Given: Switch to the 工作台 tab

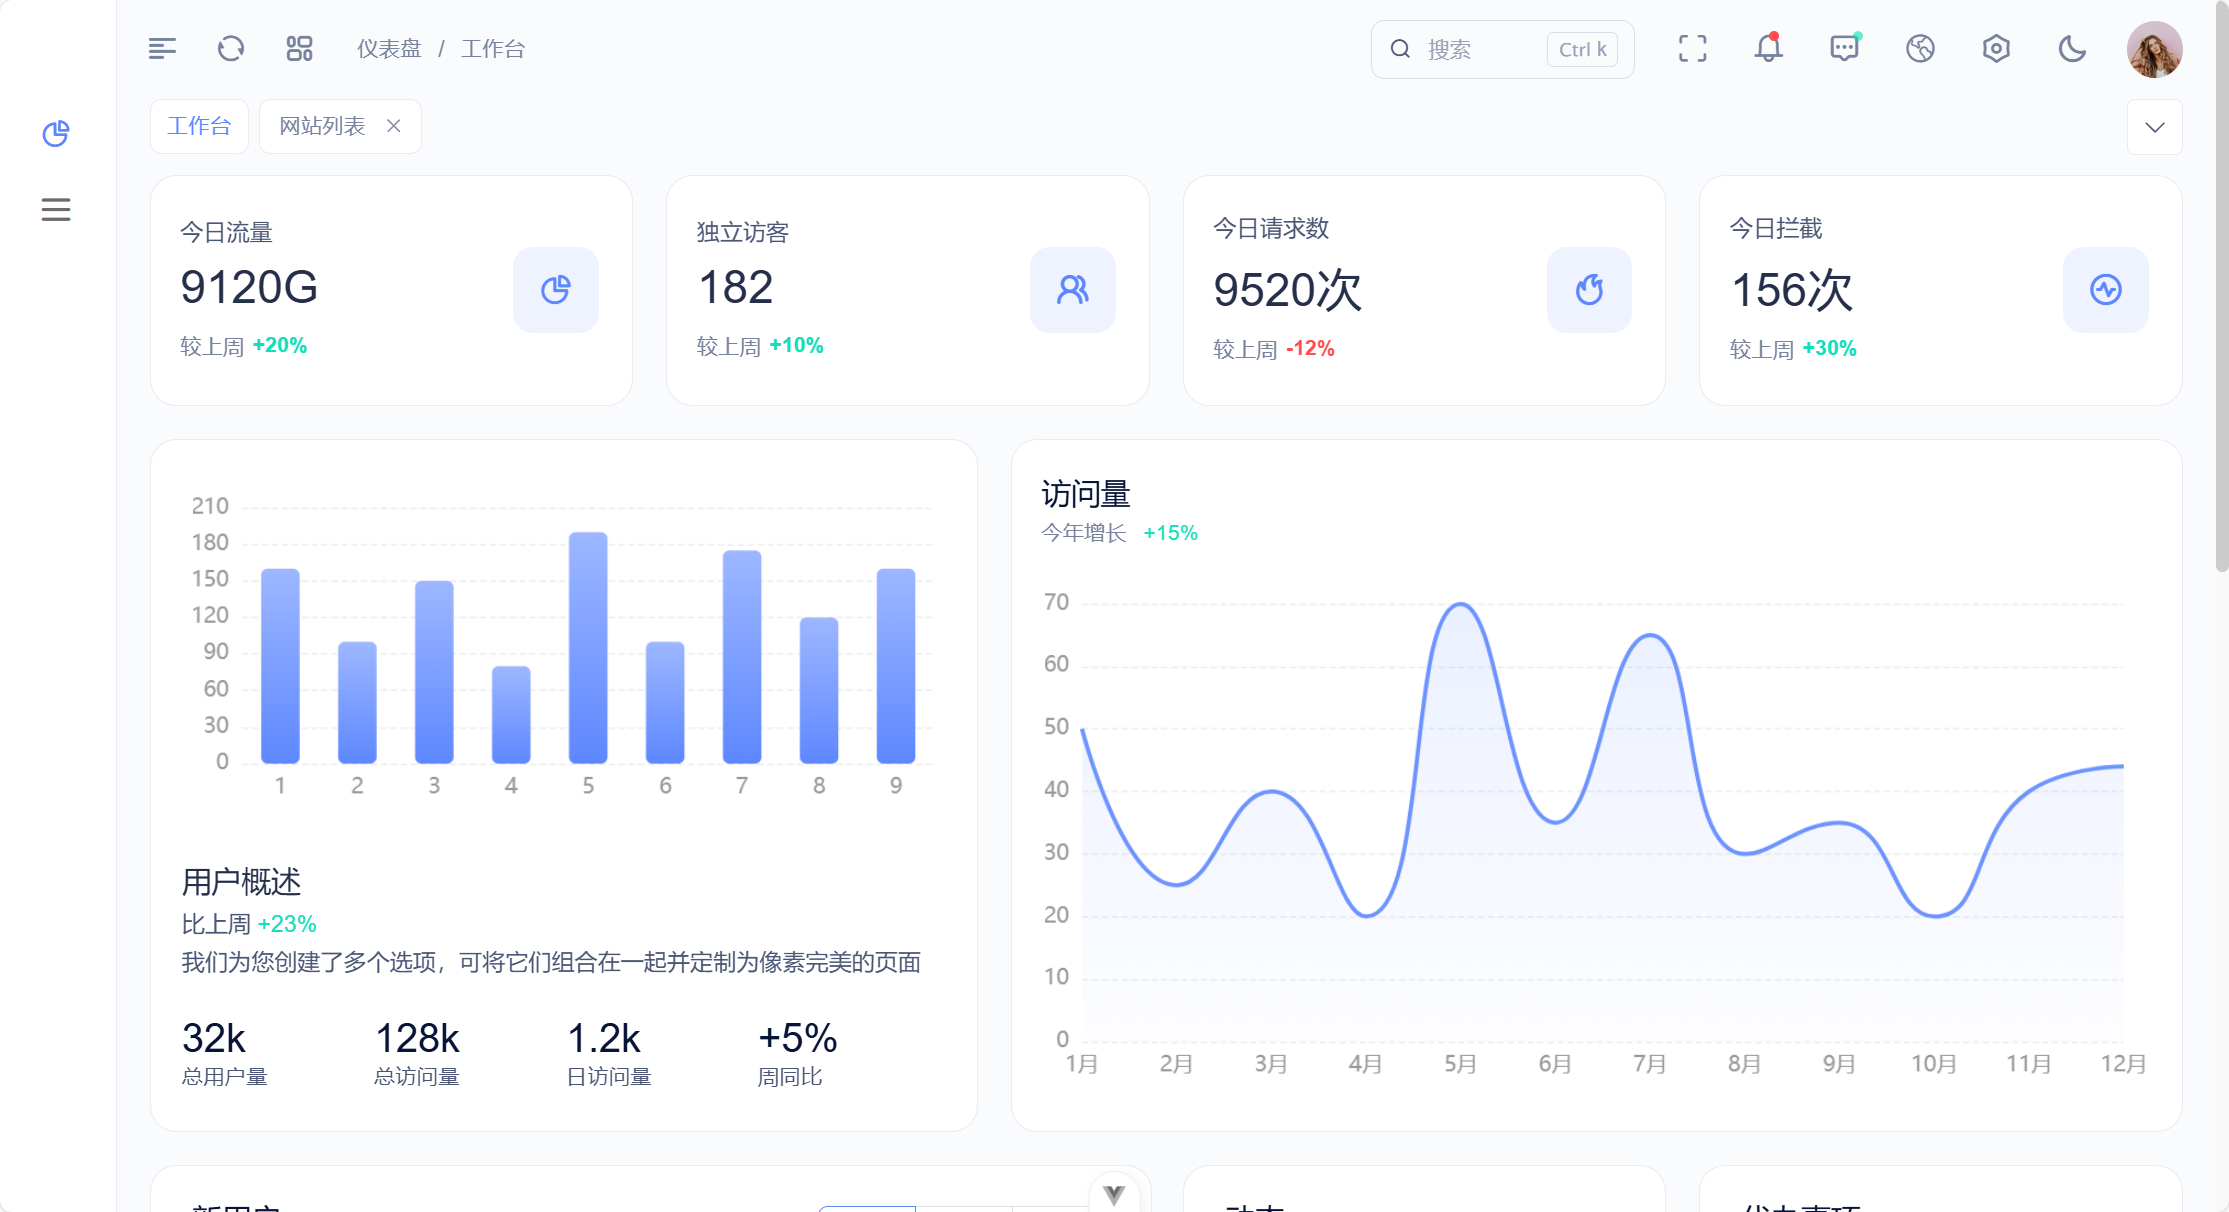Looking at the screenshot, I should 199,126.
